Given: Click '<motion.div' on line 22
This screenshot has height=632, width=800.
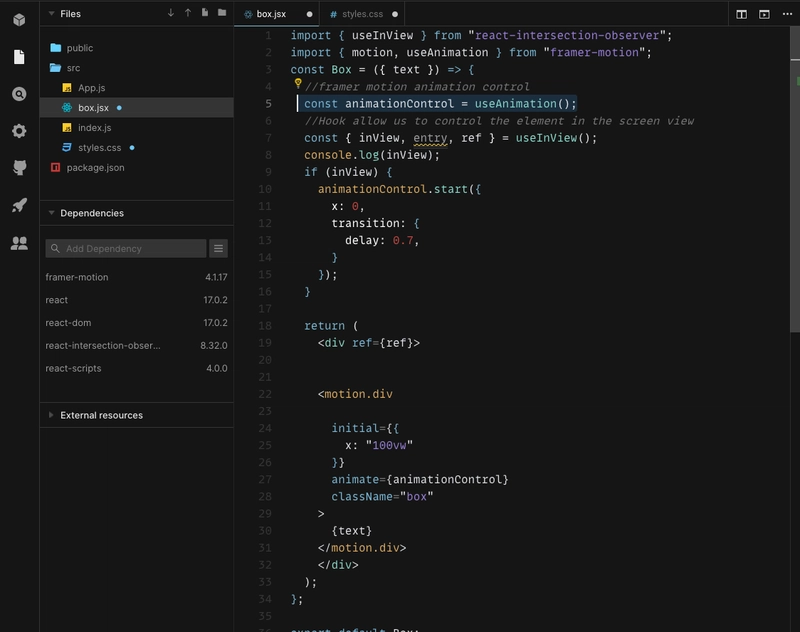Looking at the screenshot, I should pos(355,394).
